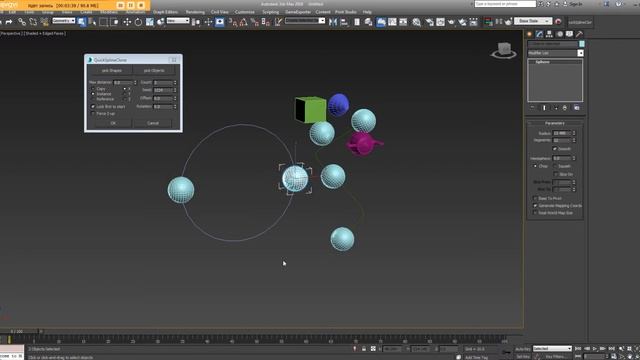
Task: Open the Material Editor icon
Action: tap(416, 22)
